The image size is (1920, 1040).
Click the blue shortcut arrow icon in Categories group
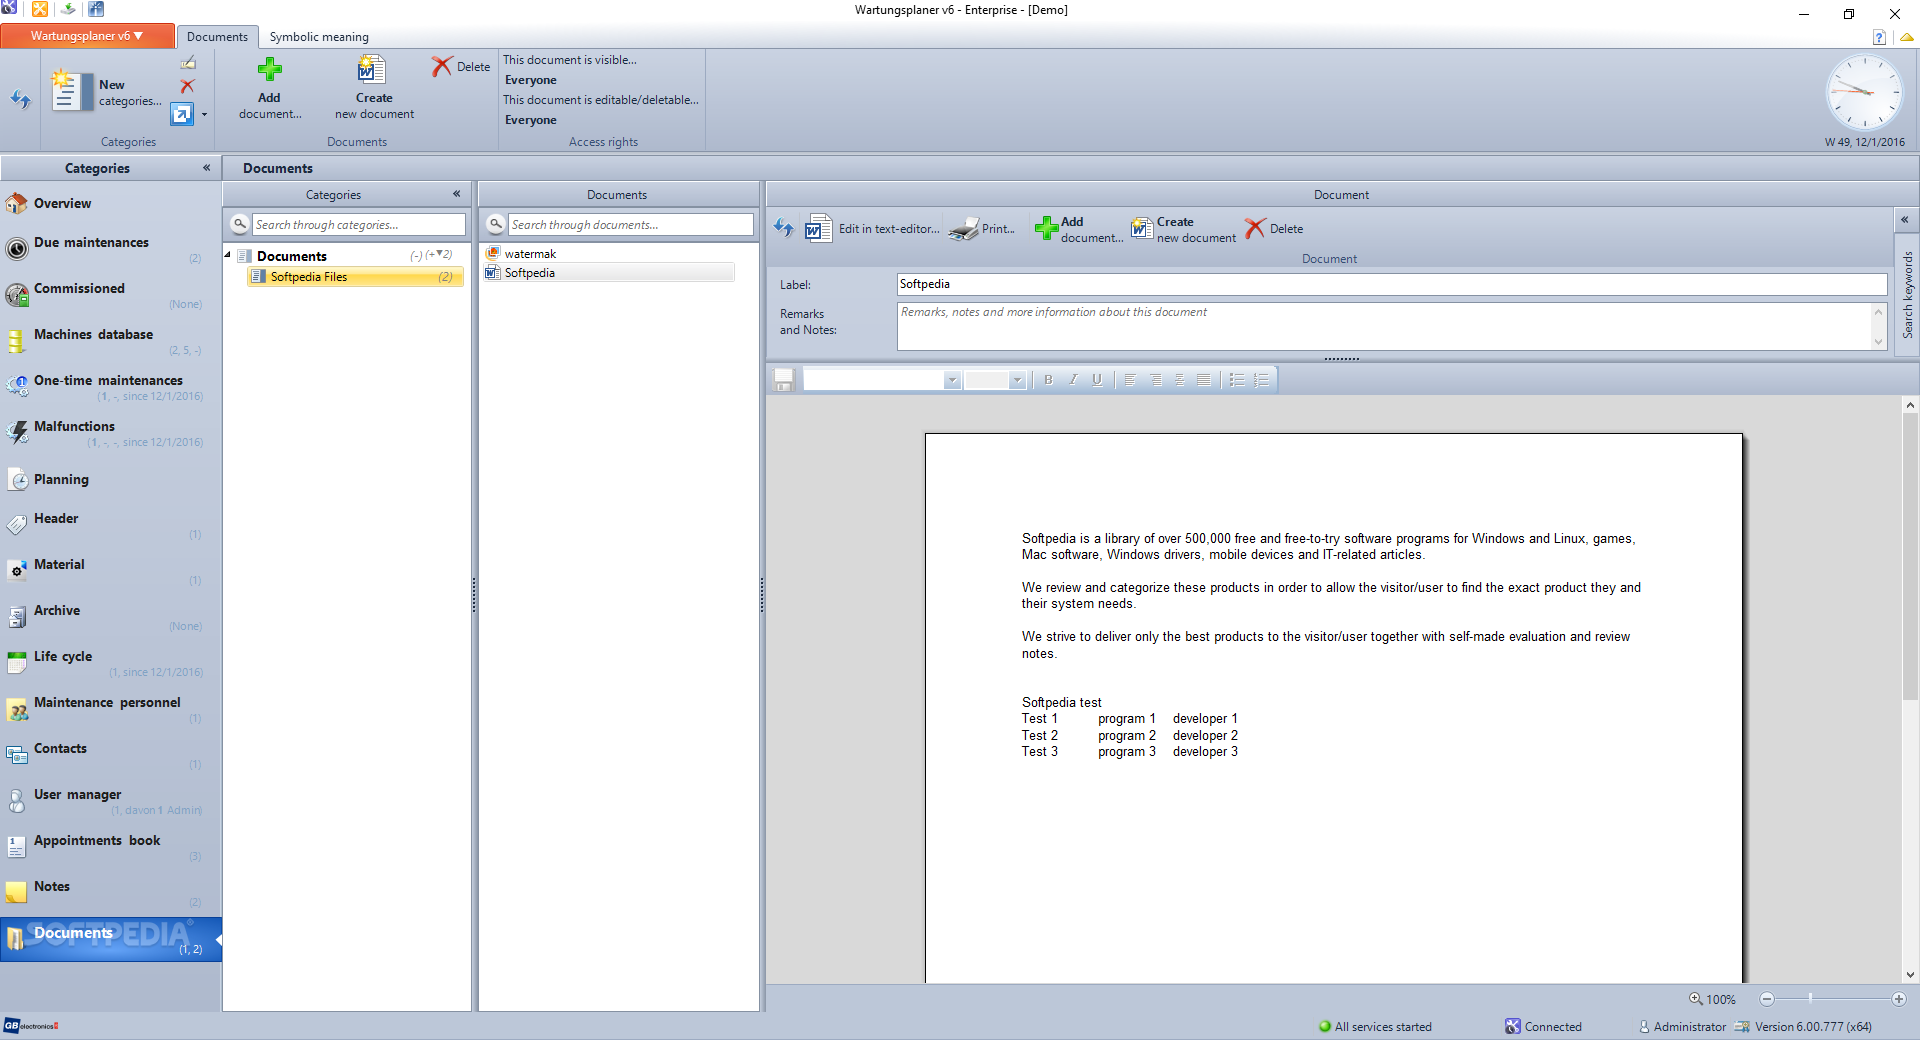181,114
